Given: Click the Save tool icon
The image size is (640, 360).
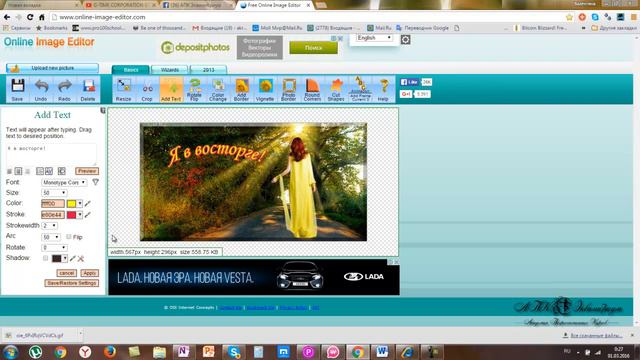Looking at the screenshot, I should tap(18, 89).
